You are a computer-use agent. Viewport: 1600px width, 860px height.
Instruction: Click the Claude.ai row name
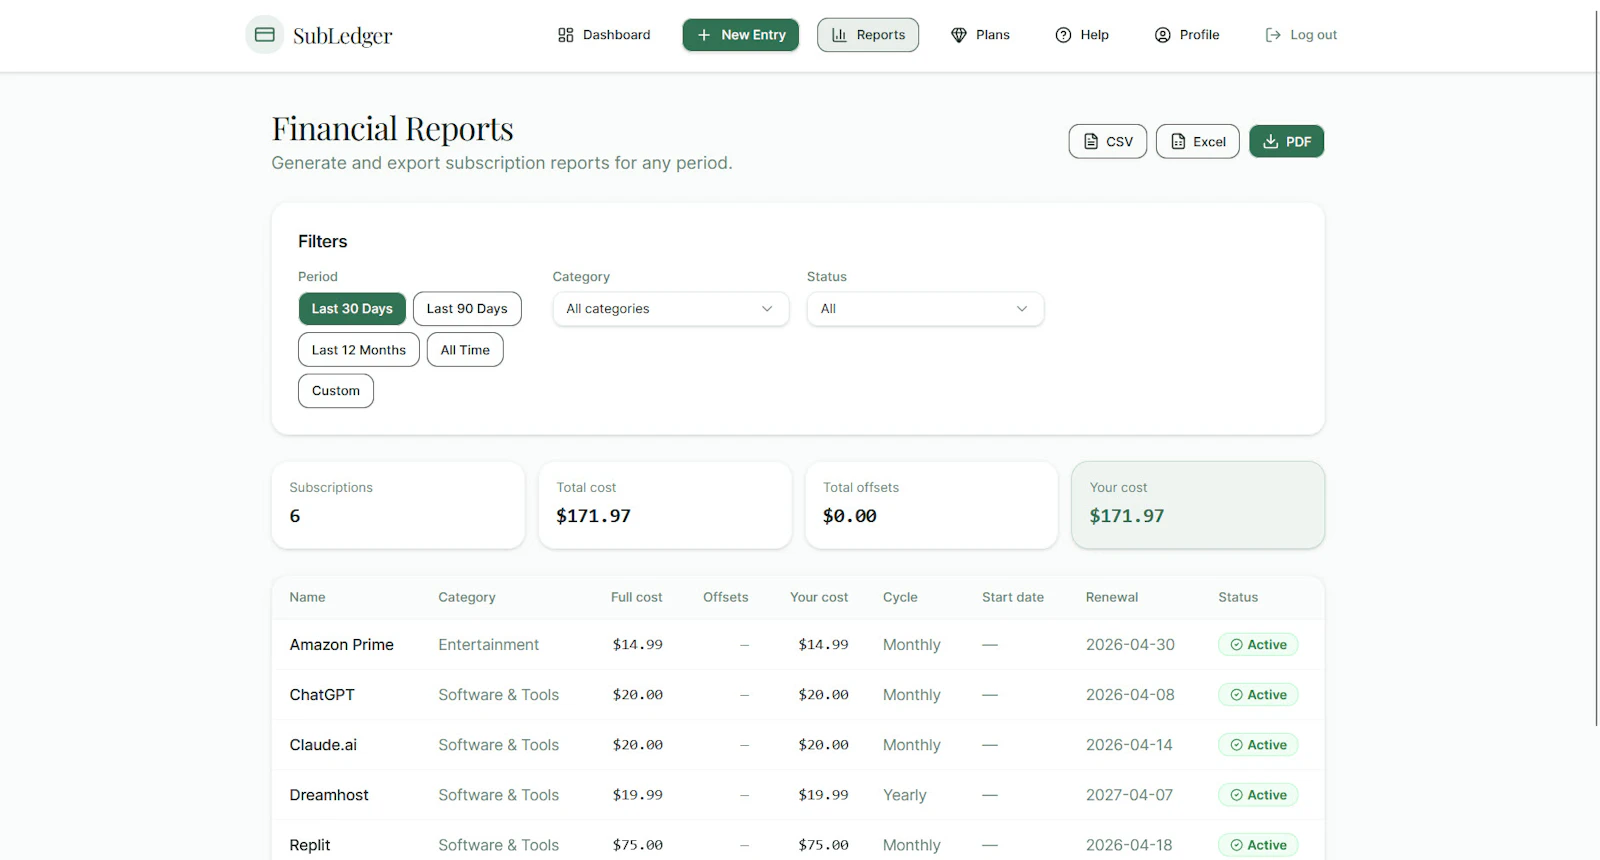[323, 745]
